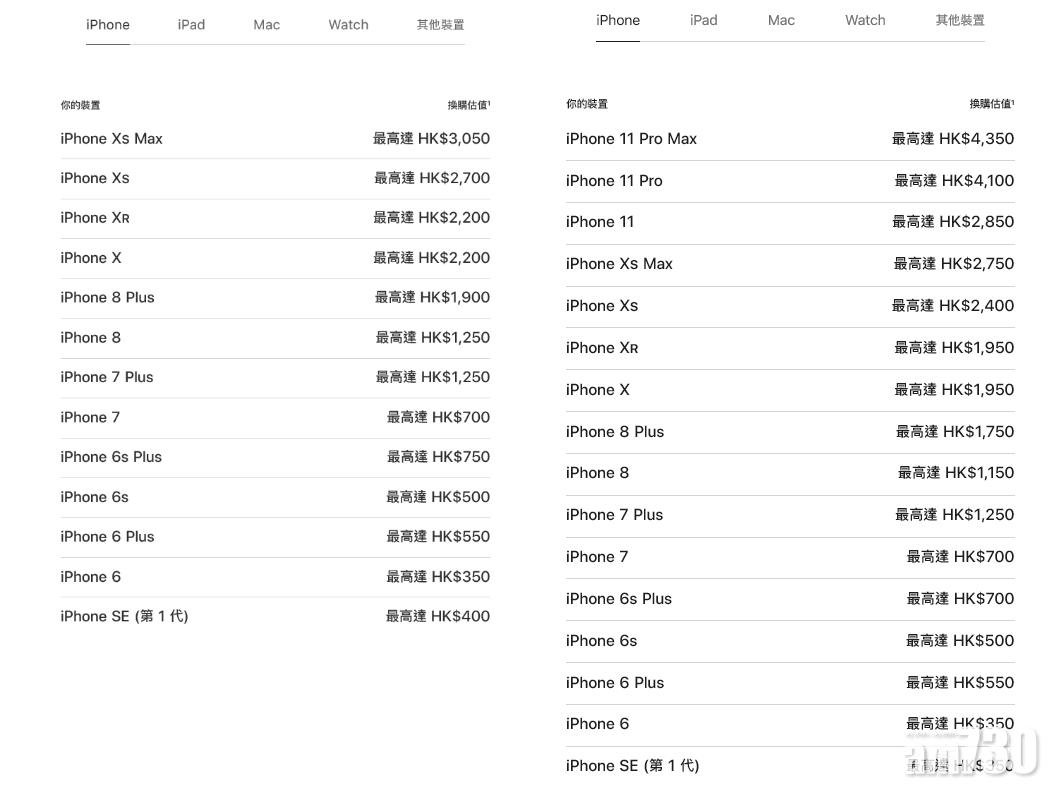This screenshot has width=1062, height=796.
Task: Choose the HK$2,850 iPhone 11 row
Action: [600, 222]
